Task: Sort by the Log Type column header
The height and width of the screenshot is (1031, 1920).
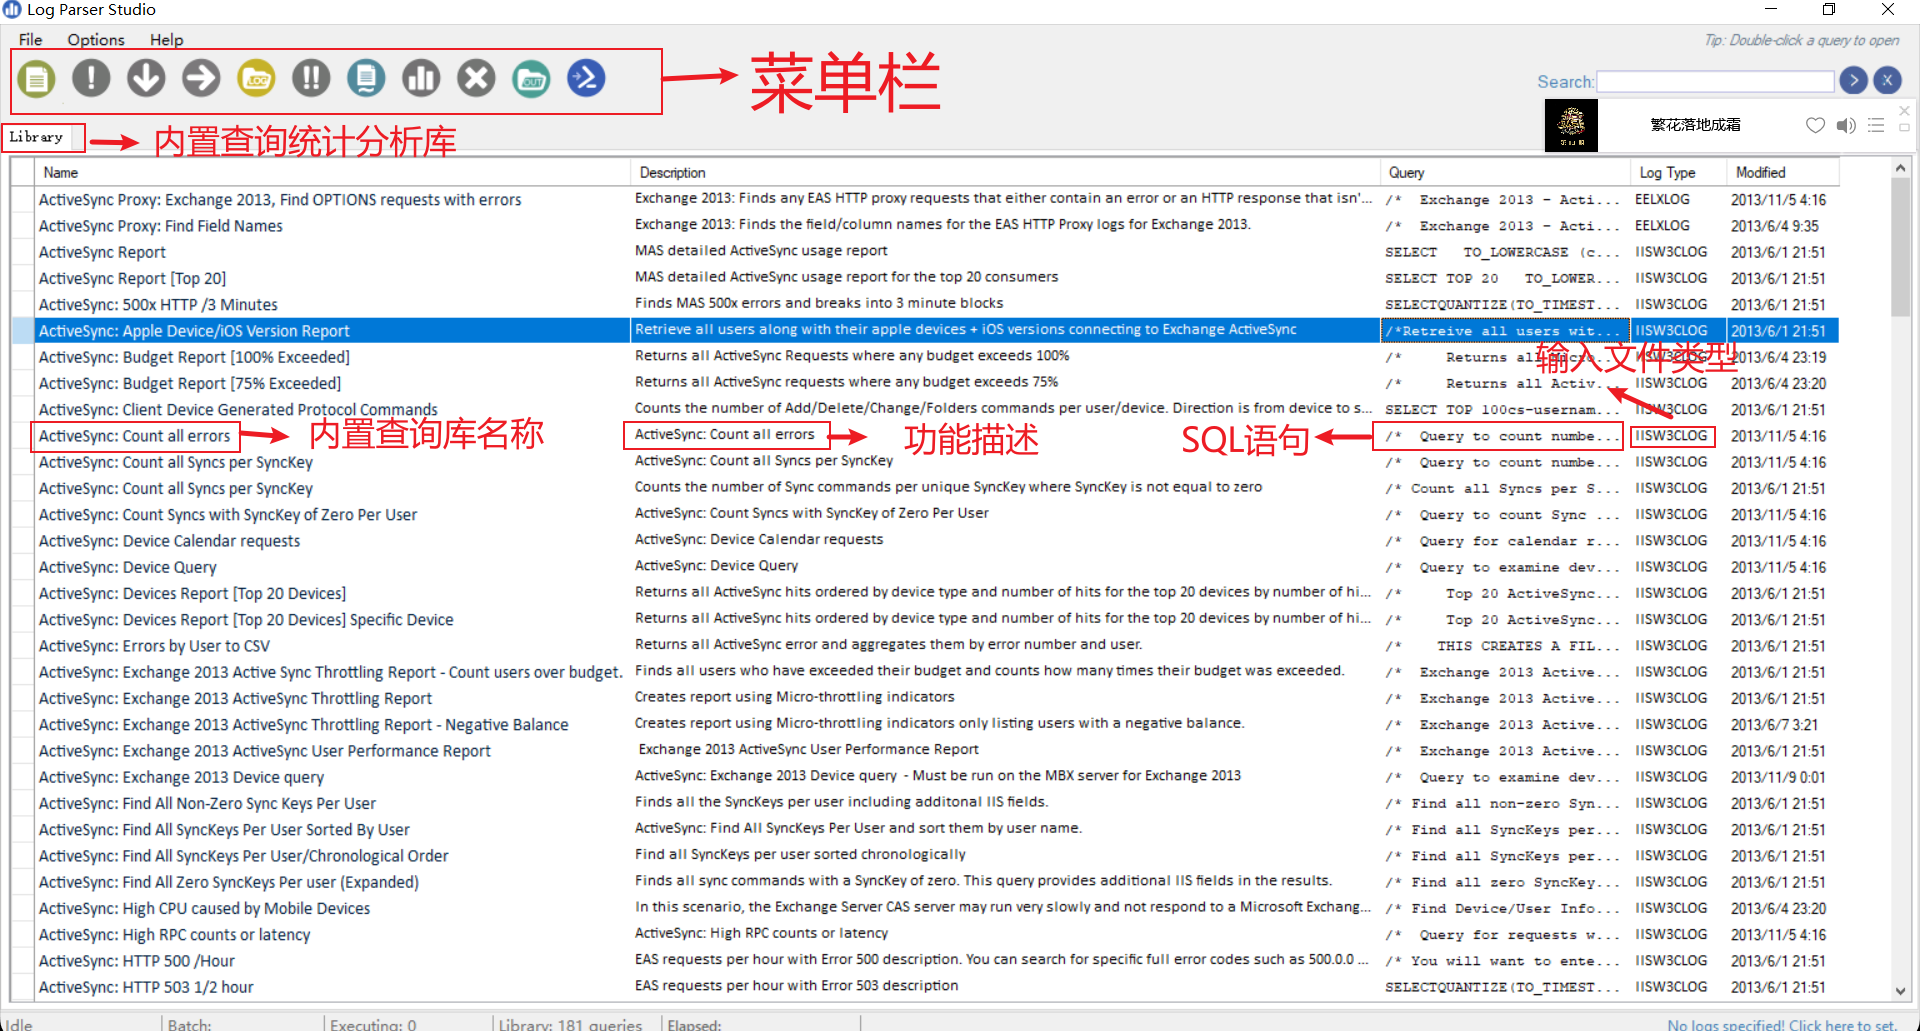Action: click(x=1679, y=172)
